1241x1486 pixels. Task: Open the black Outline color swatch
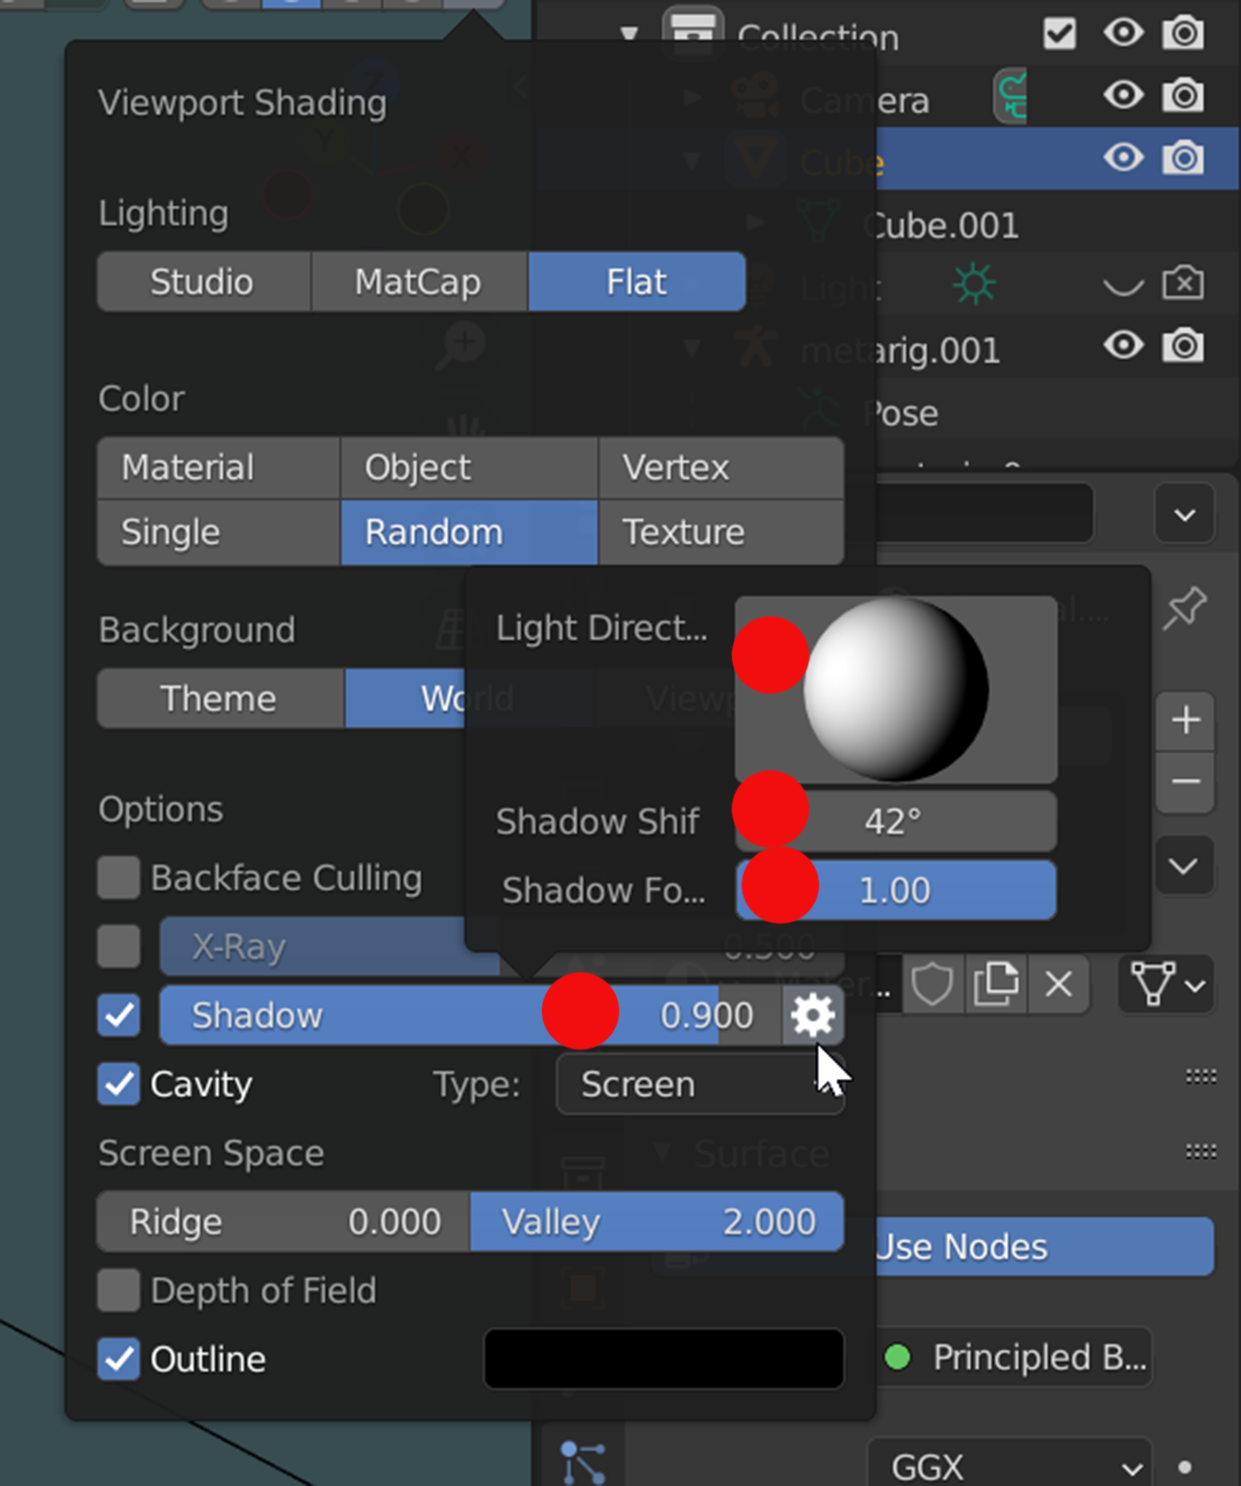pos(663,1359)
